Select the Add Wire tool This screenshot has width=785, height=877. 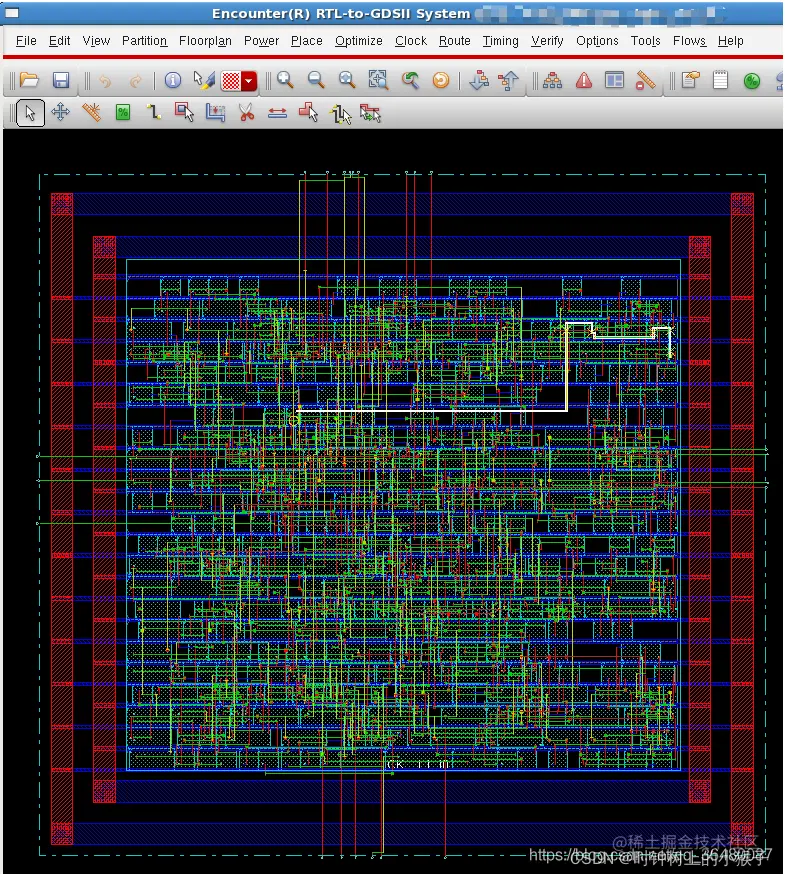point(154,113)
